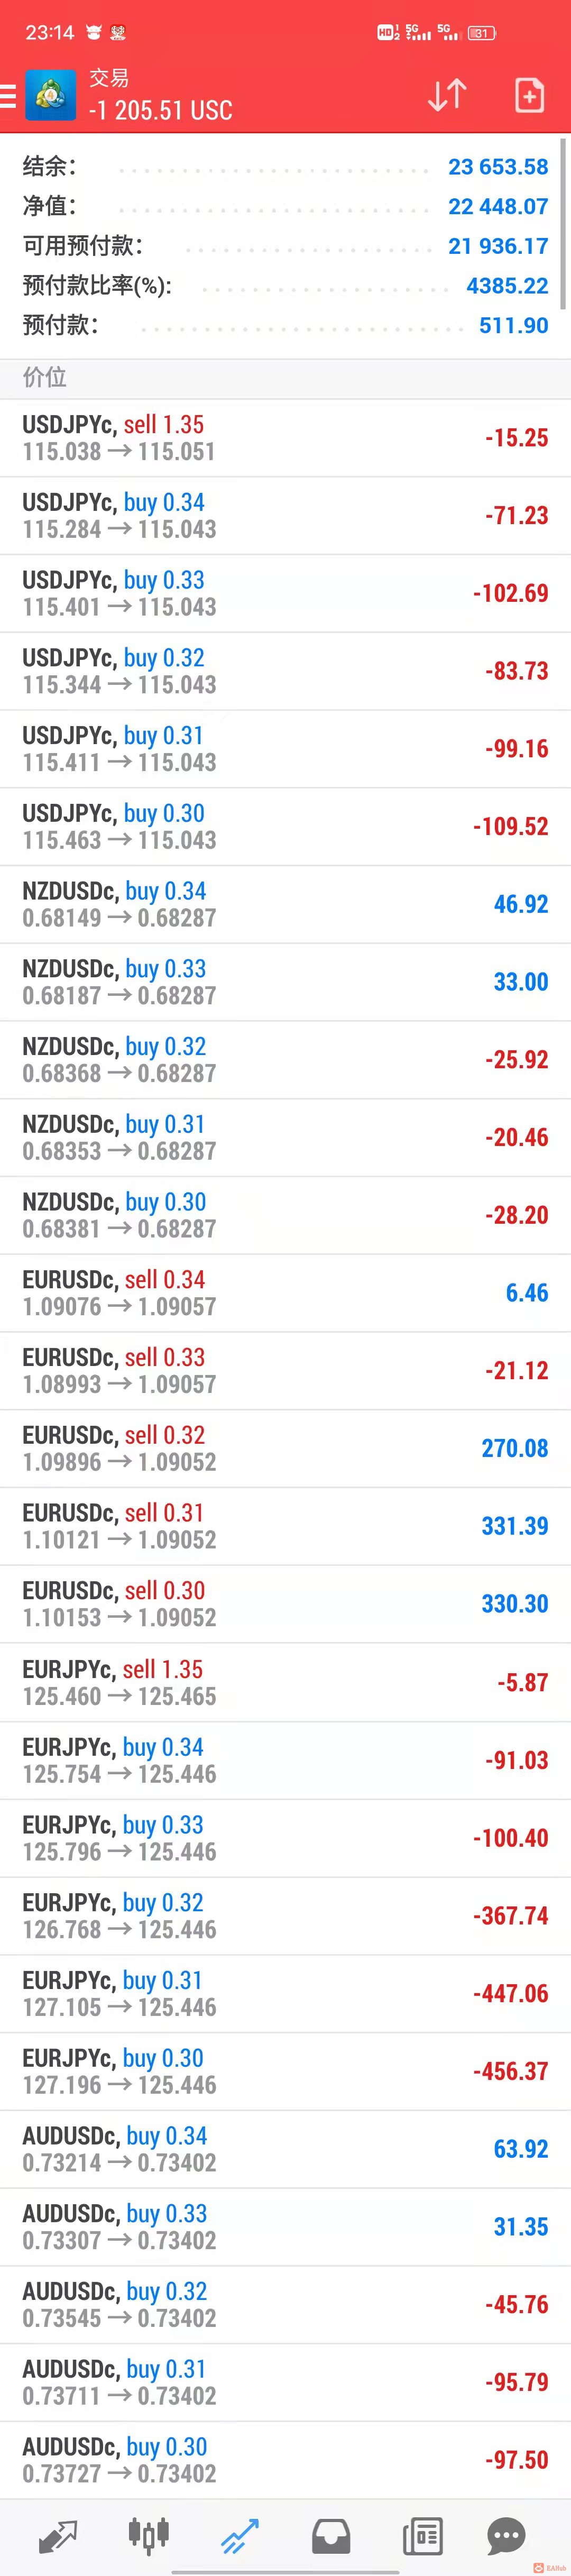Tap NZDUSDc buy 0.34 position
571x2576 pixels.
tap(285, 904)
